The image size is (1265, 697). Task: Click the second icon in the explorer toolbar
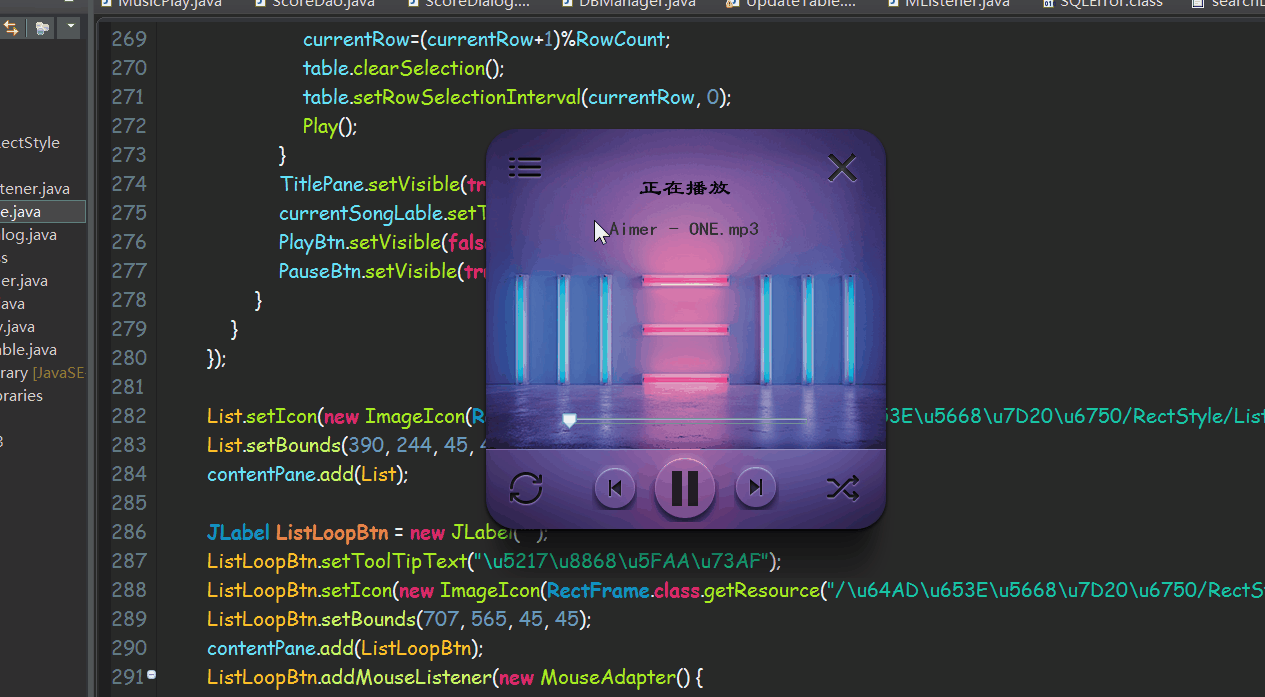[41, 28]
